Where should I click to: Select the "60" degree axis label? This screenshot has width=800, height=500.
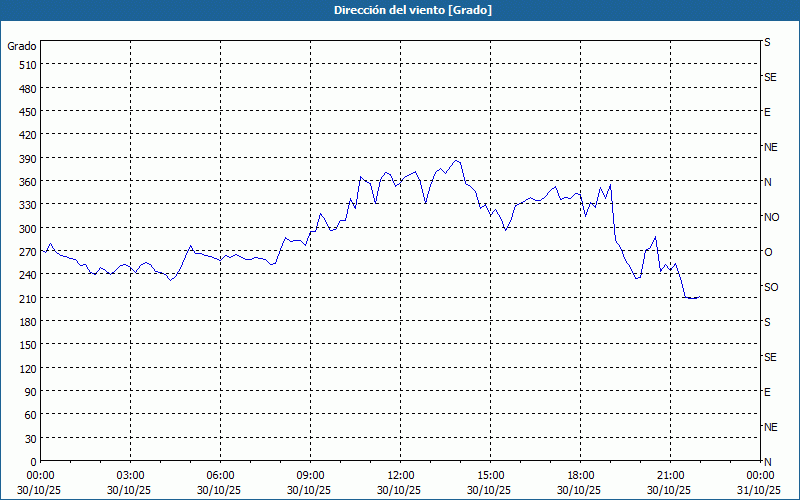coord(31,415)
